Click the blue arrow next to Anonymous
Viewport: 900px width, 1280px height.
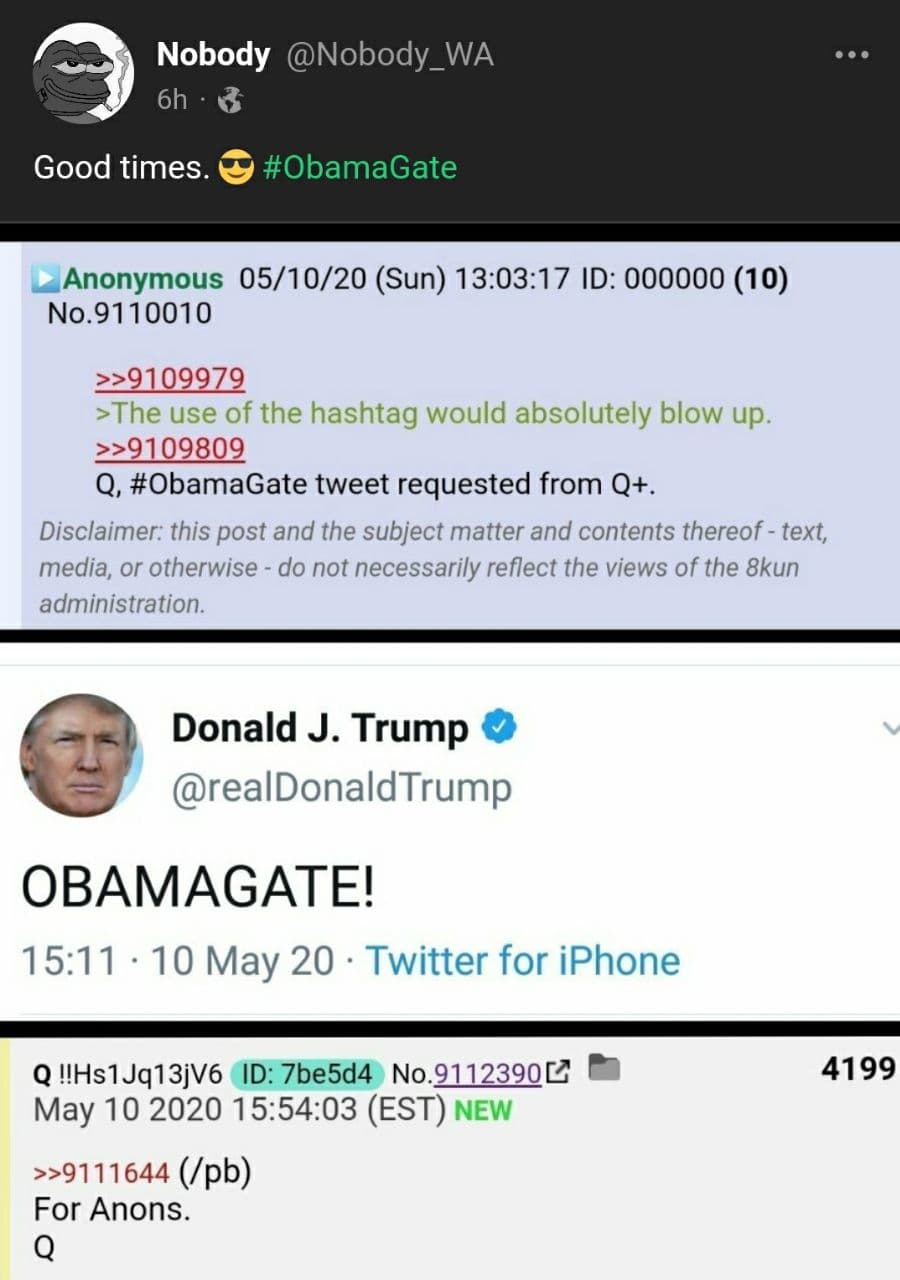click(49, 278)
